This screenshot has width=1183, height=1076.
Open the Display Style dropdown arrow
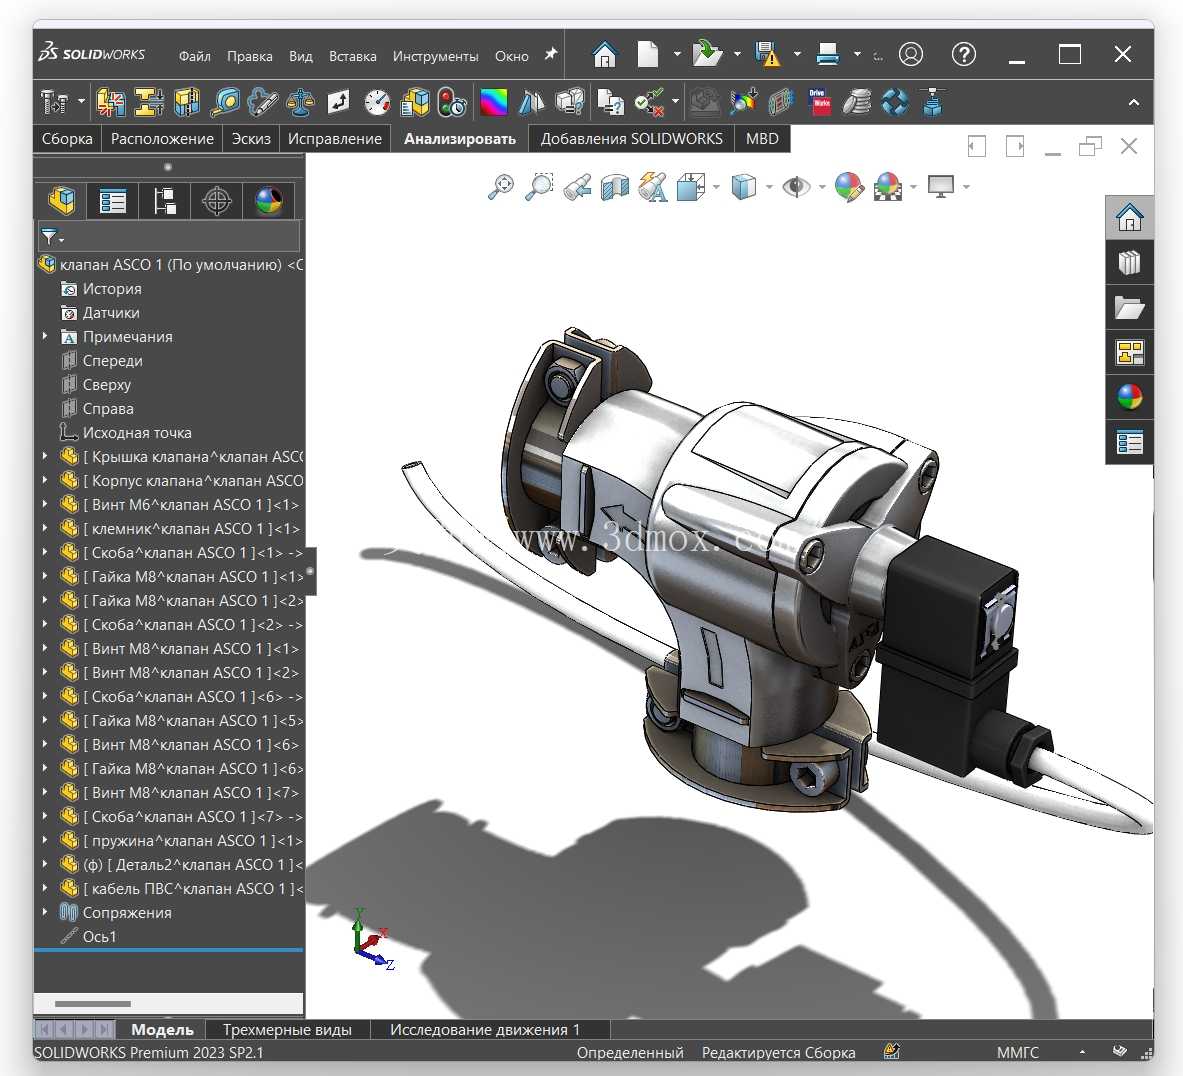click(769, 187)
